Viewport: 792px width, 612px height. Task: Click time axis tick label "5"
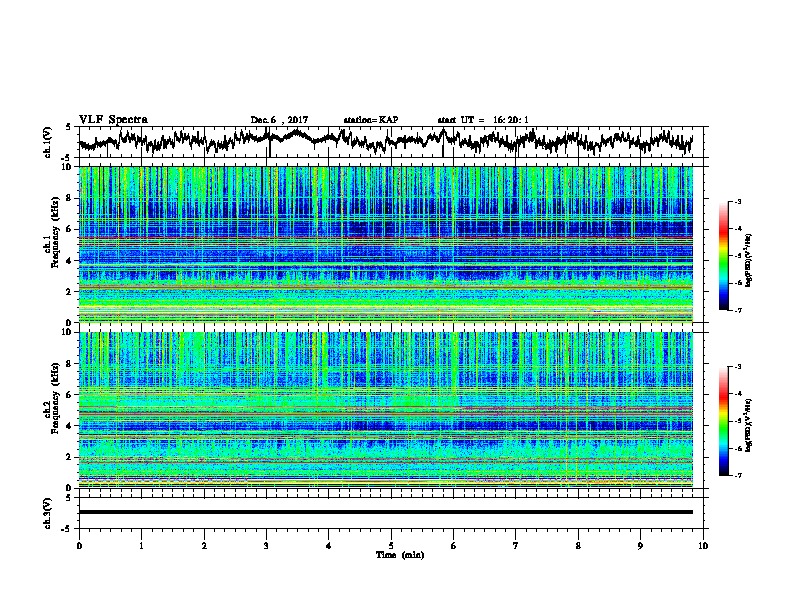tap(391, 546)
